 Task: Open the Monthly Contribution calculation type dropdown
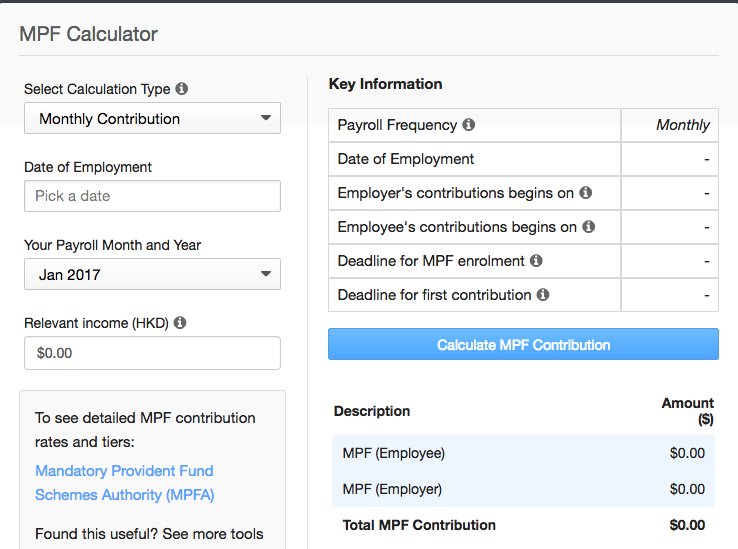click(152, 118)
